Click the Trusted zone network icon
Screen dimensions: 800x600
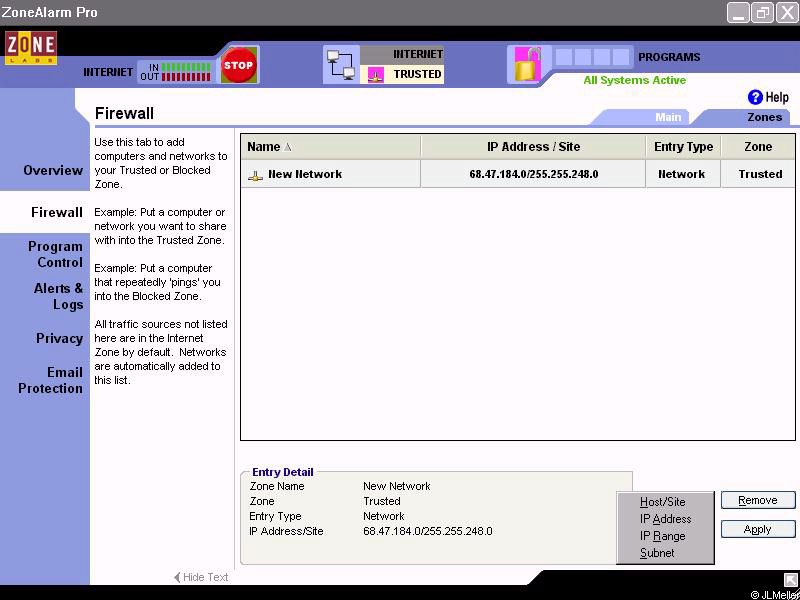click(x=376, y=76)
